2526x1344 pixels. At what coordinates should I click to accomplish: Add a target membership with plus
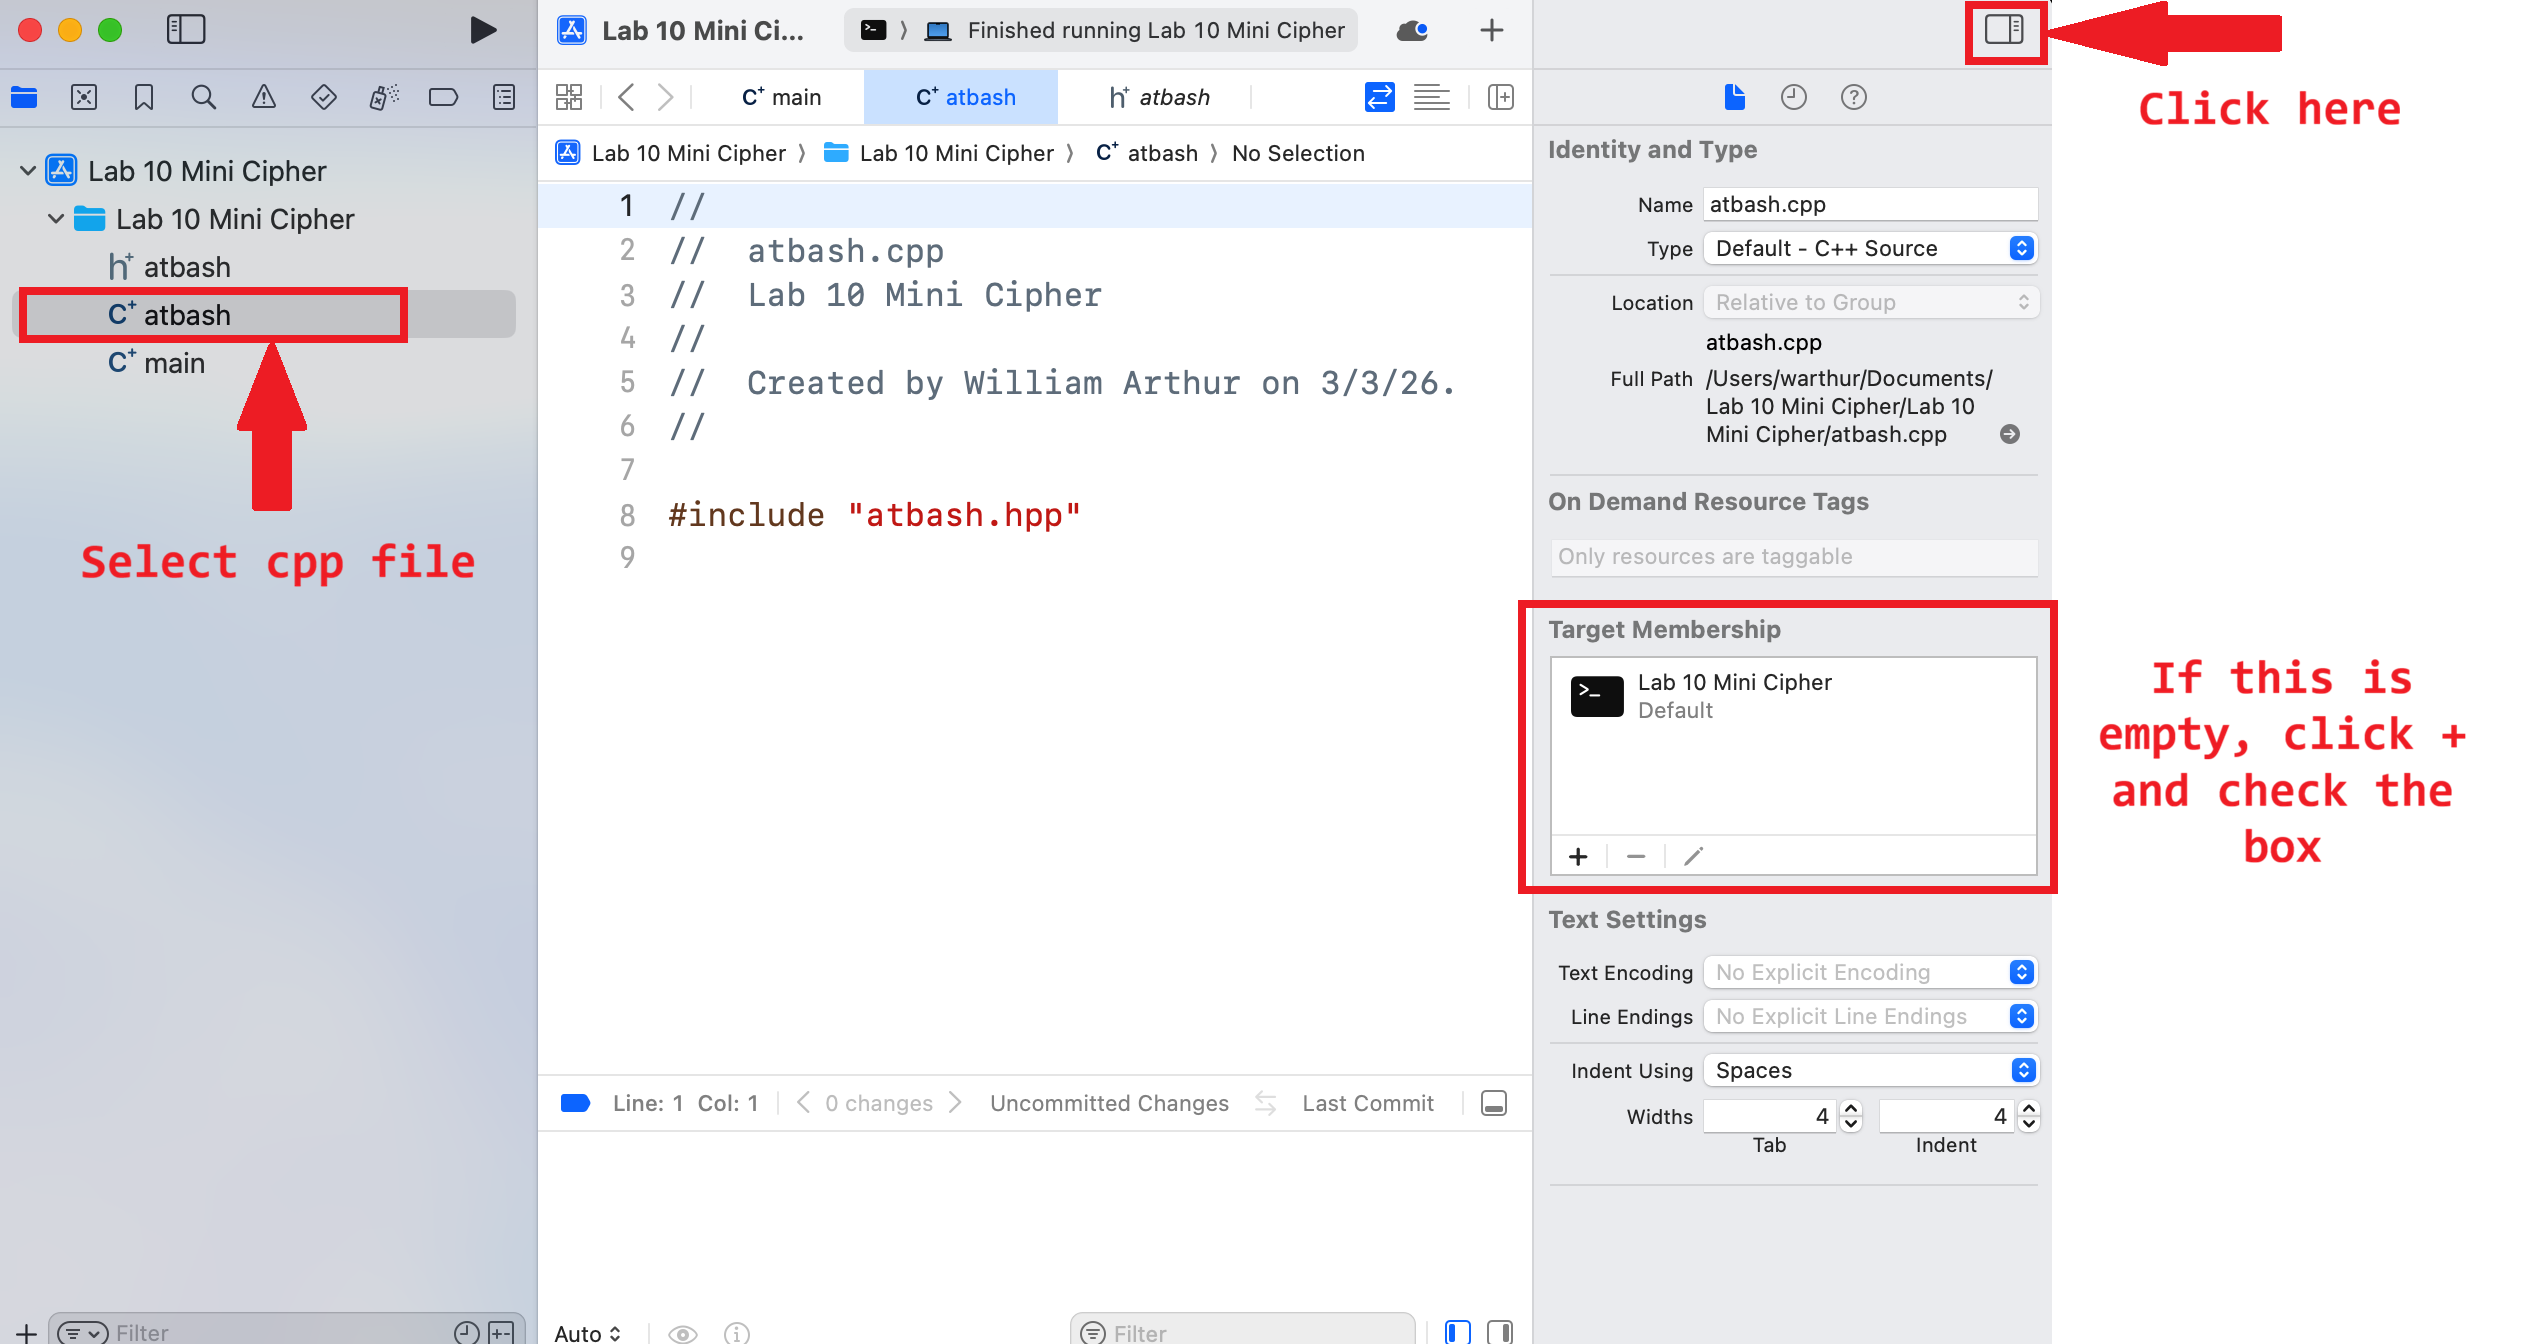point(1578,857)
